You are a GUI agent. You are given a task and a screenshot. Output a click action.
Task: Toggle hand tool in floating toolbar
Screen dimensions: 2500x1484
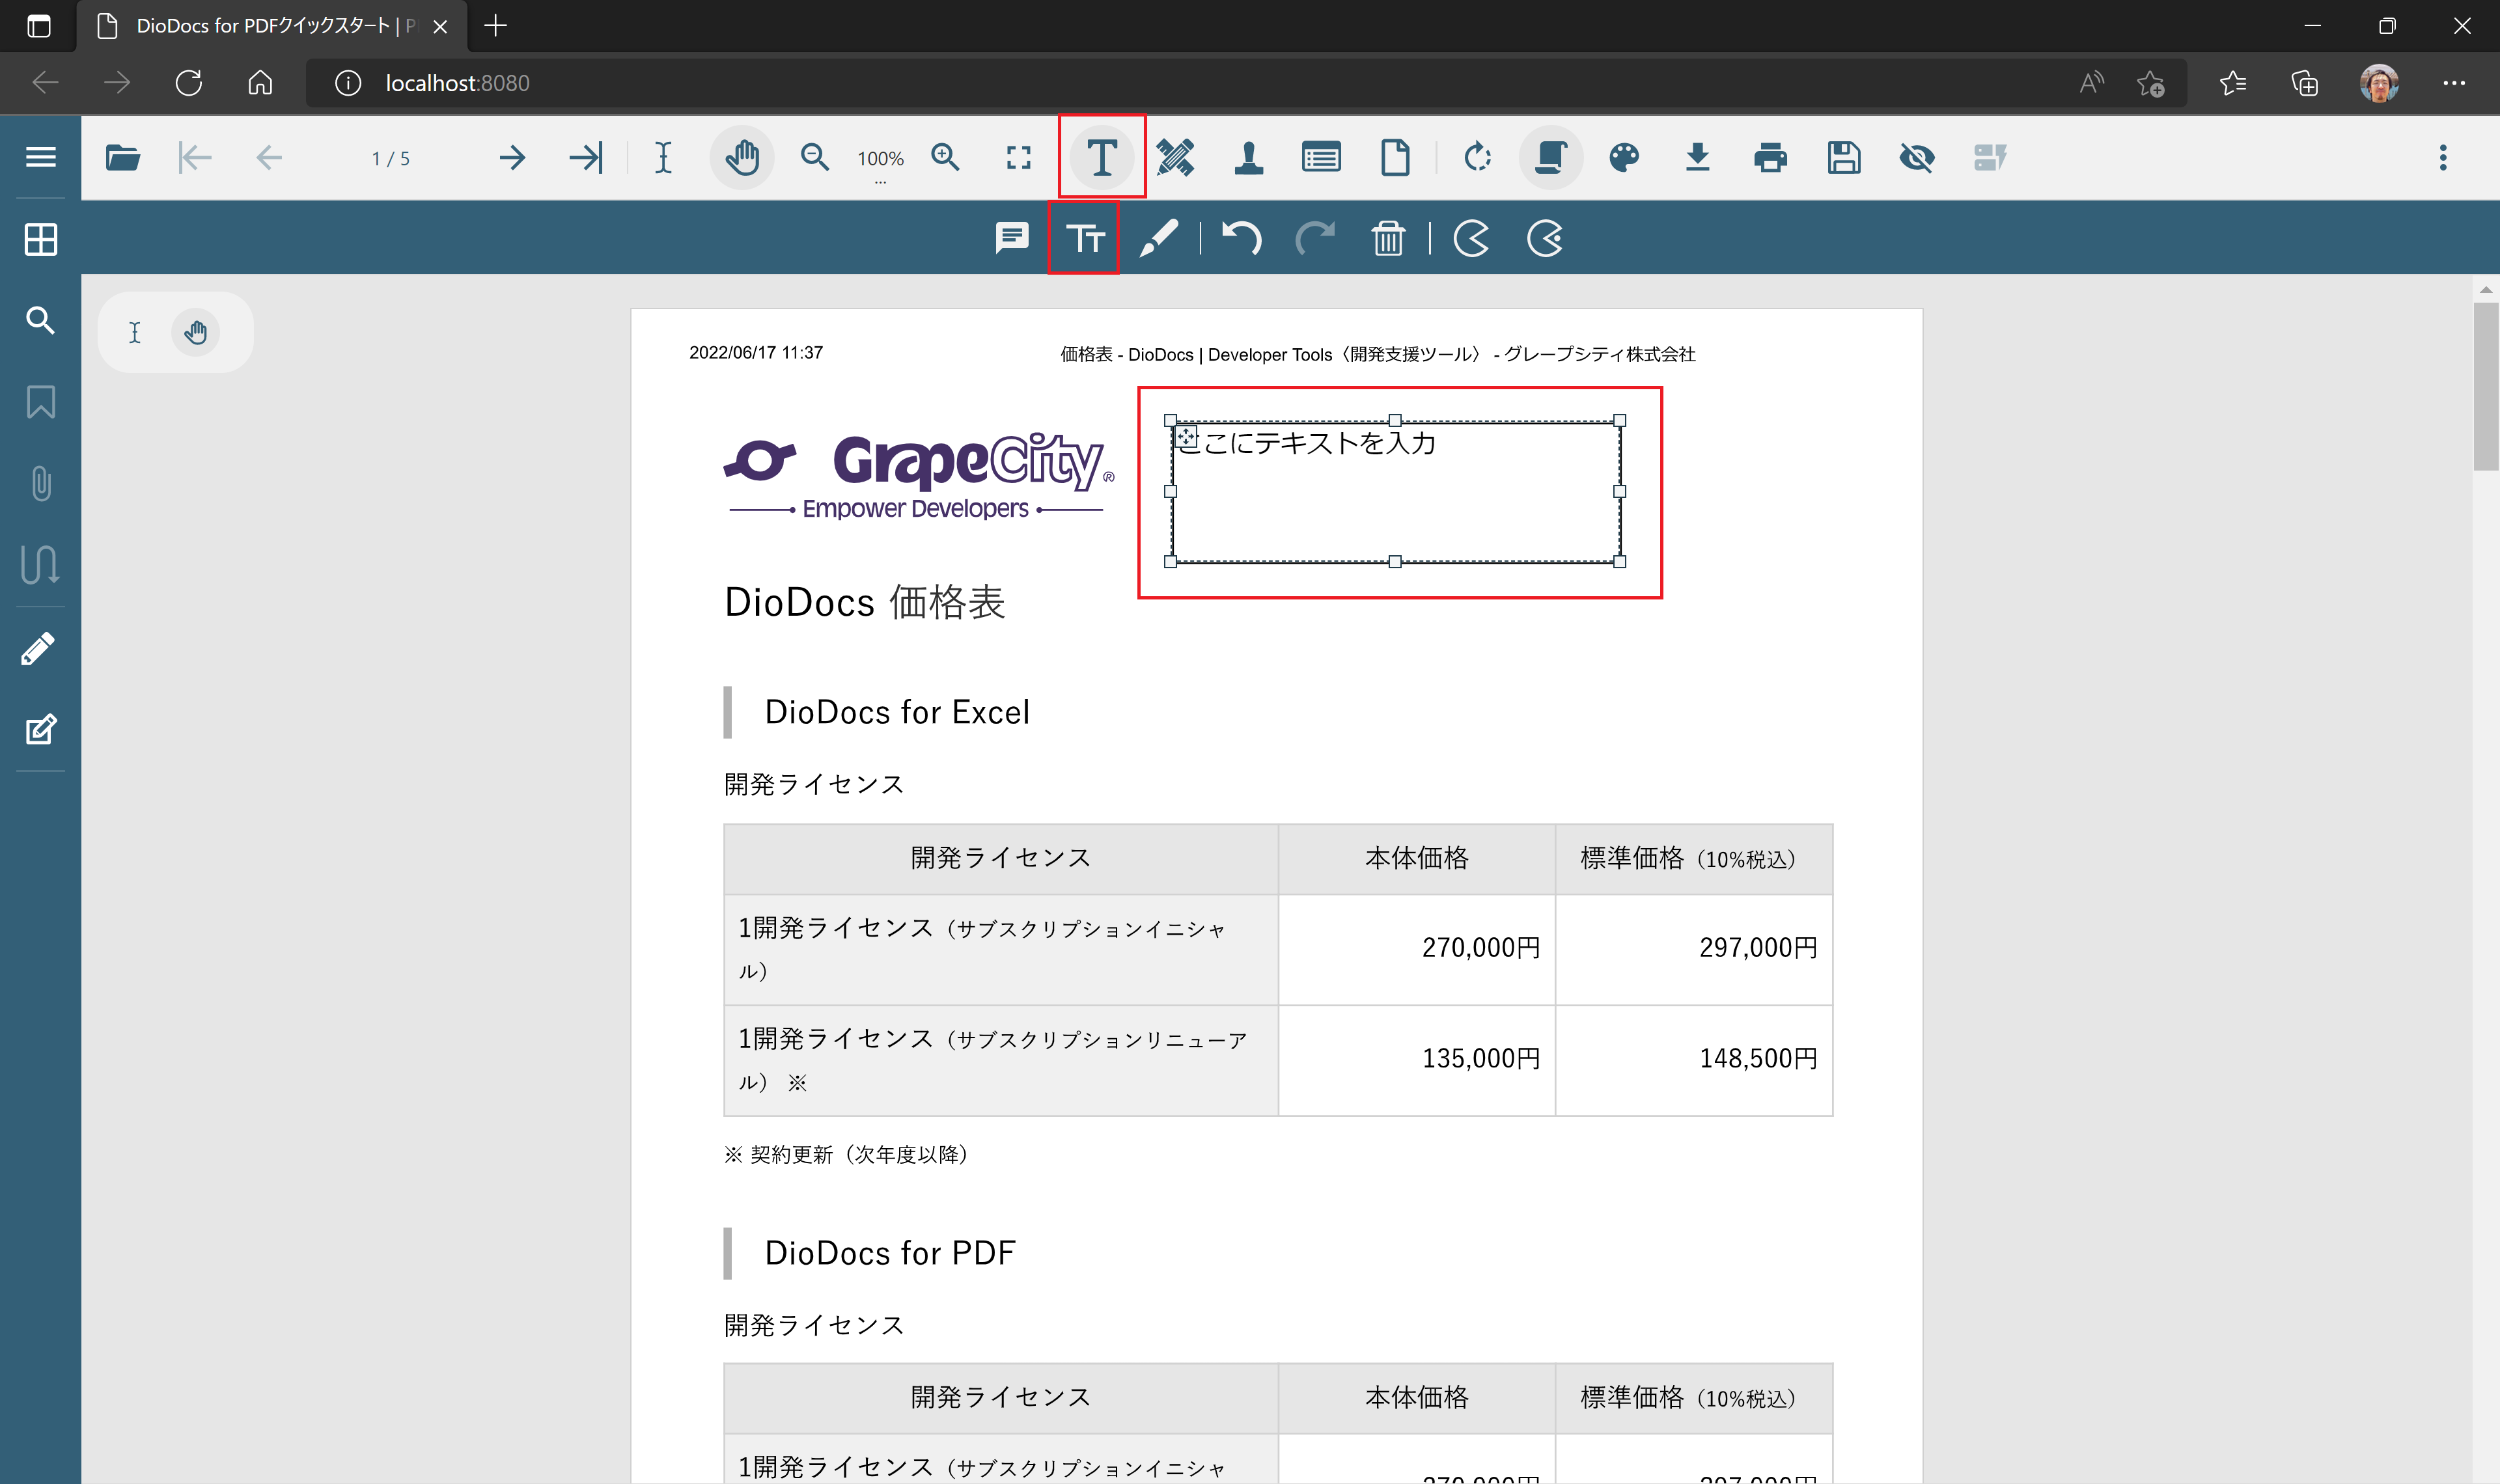pyautogui.click(x=195, y=332)
